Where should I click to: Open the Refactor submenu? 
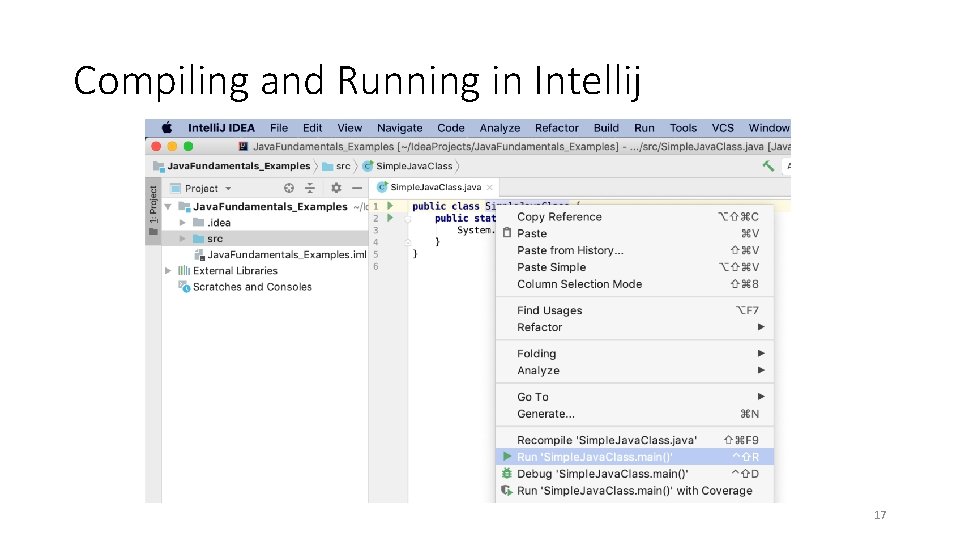point(634,327)
